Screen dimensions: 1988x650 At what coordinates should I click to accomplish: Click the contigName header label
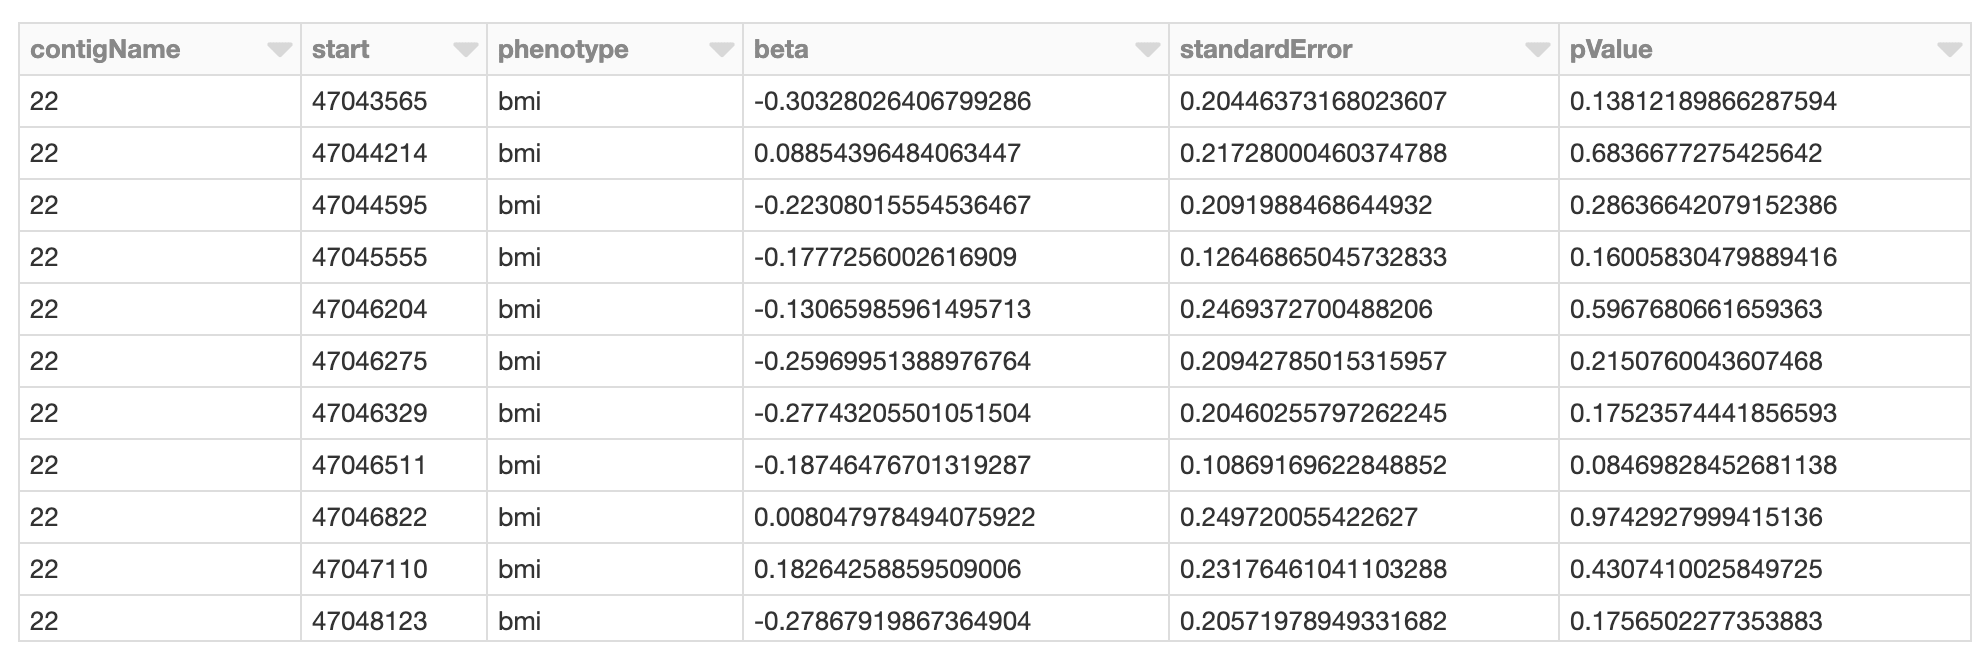pos(105,50)
